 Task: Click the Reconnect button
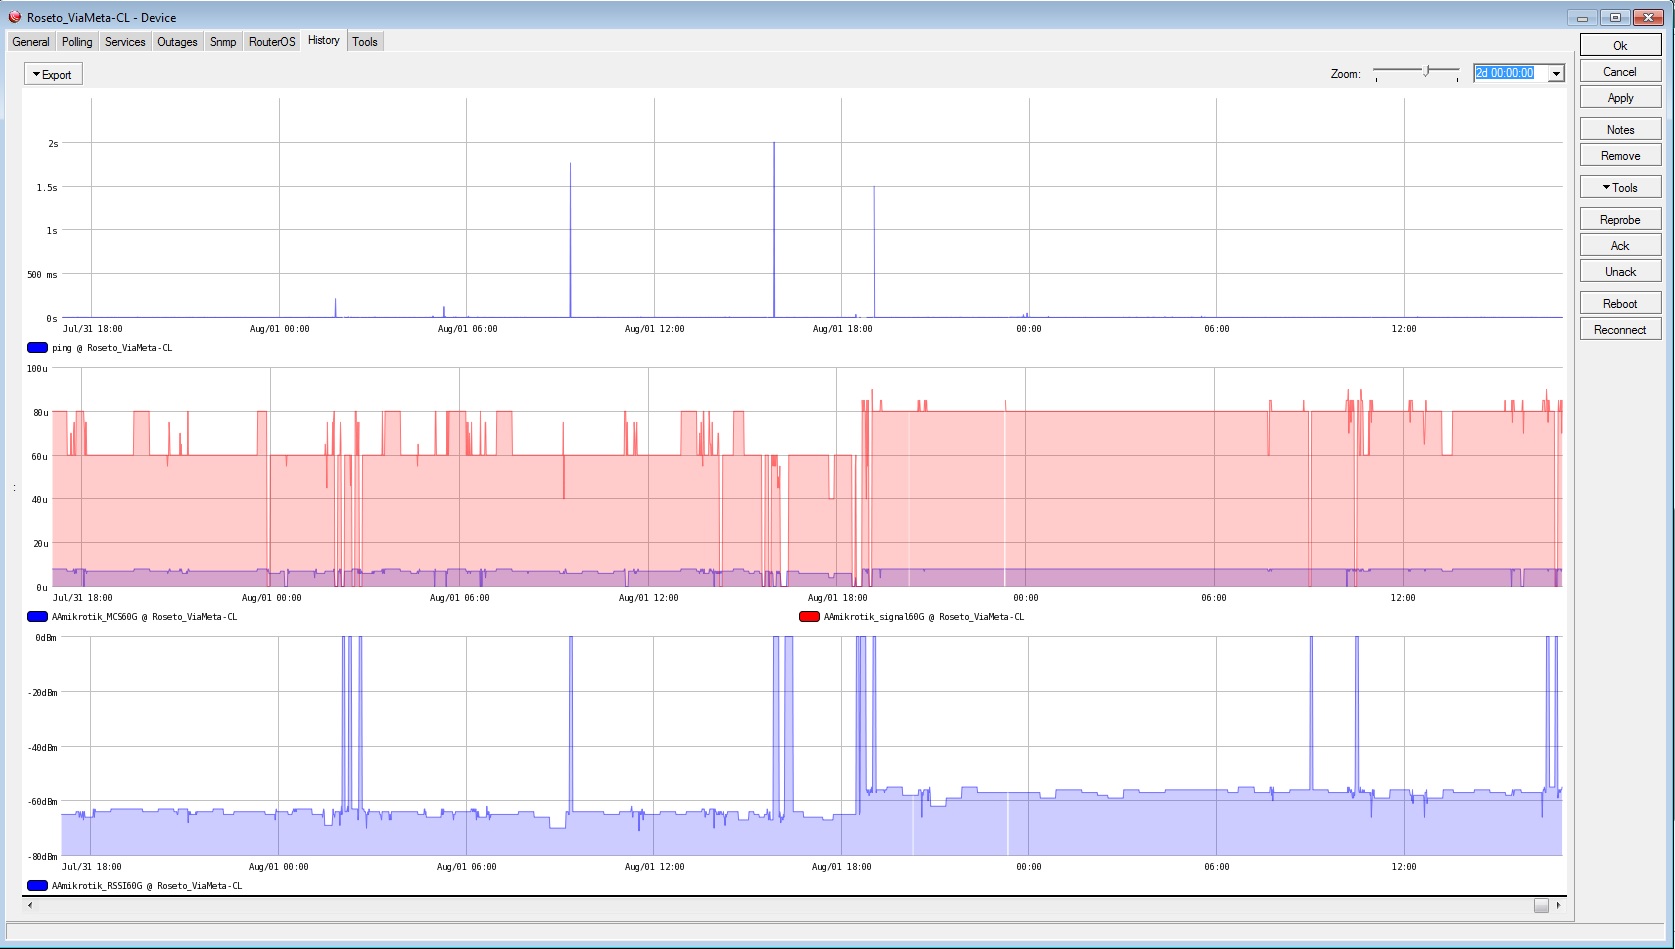pos(1620,329)
